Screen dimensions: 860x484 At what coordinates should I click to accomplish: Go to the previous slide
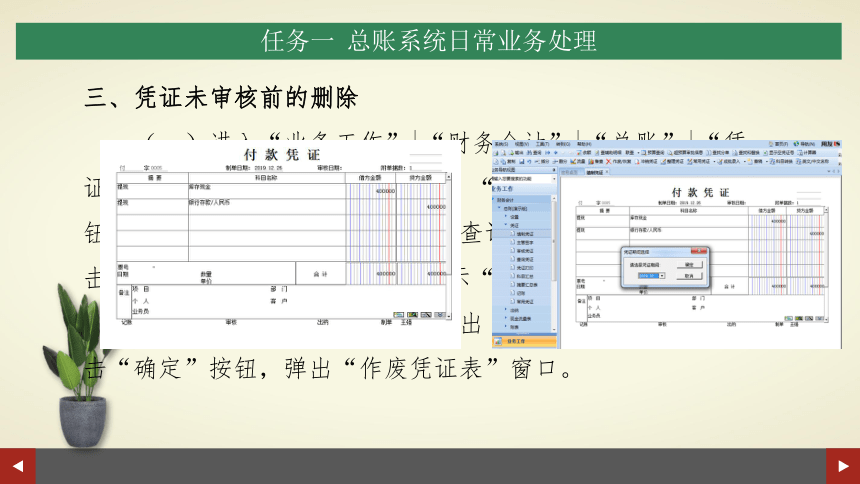click(x=18, y=466)
